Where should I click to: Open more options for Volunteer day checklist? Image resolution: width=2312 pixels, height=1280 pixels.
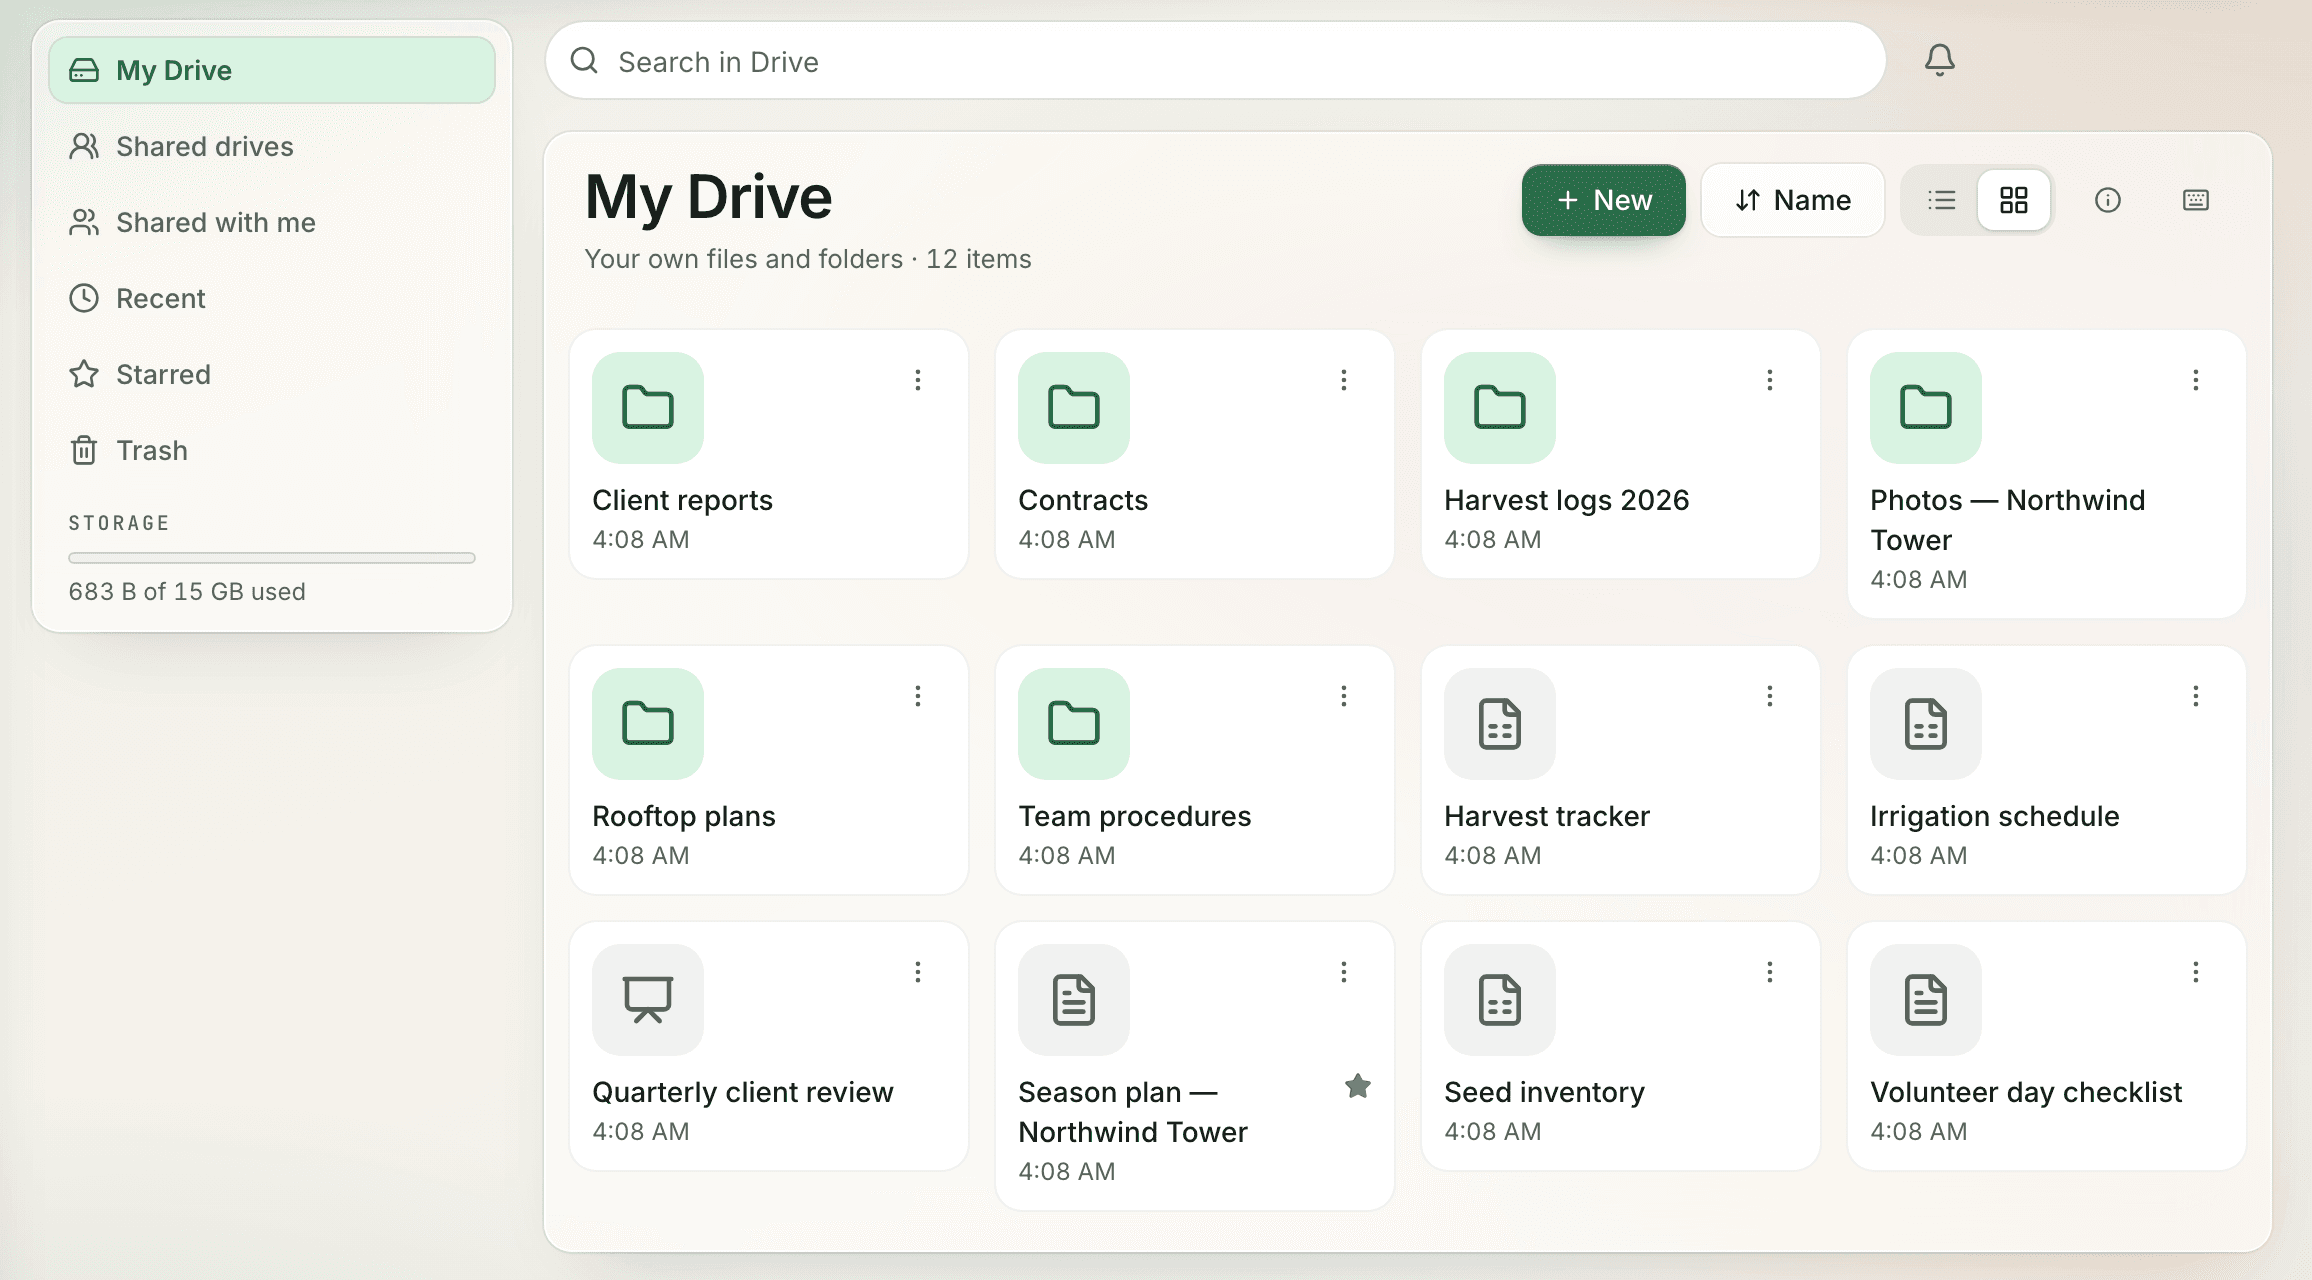pyautogui.click(x=2195, y=972)
